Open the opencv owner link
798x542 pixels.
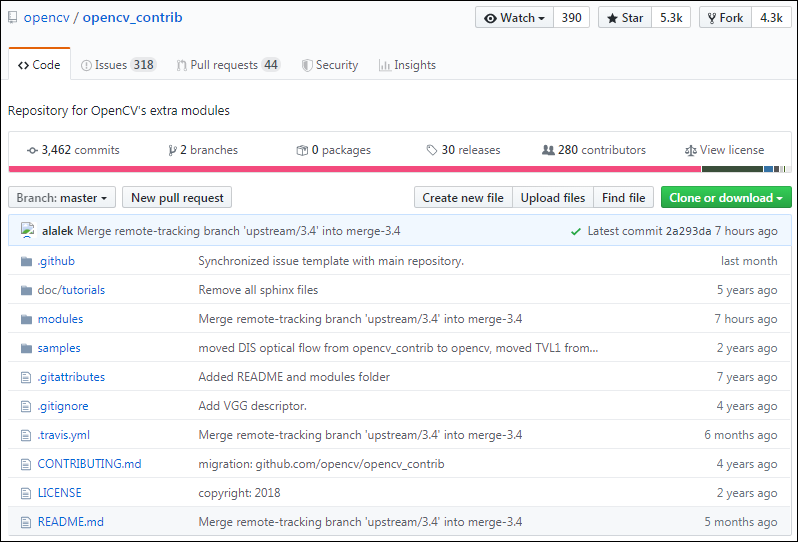[46, 17]
